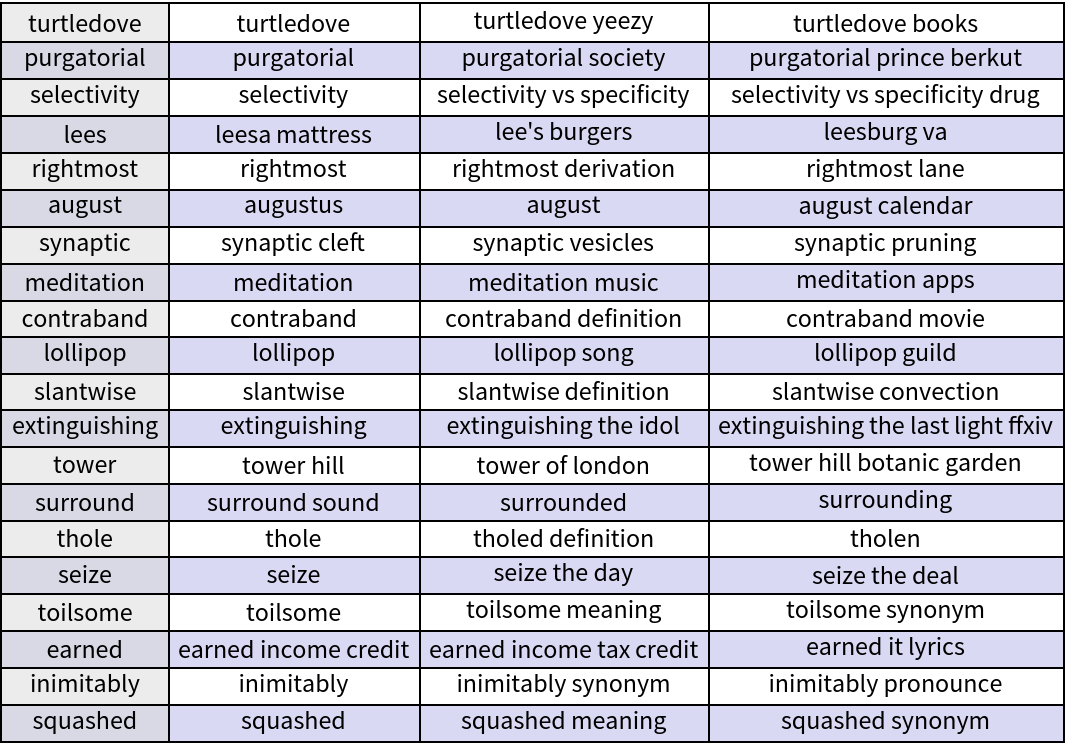The width and height of the screenshot is (1066, 744).
Task: Click the "turtledove yeezy" cell
Action: 563,22
